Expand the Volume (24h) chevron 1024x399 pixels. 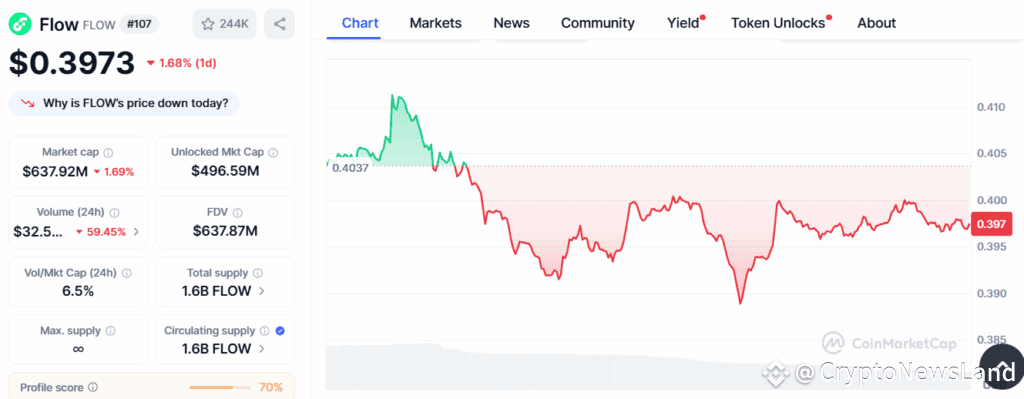tap(136, 231)
